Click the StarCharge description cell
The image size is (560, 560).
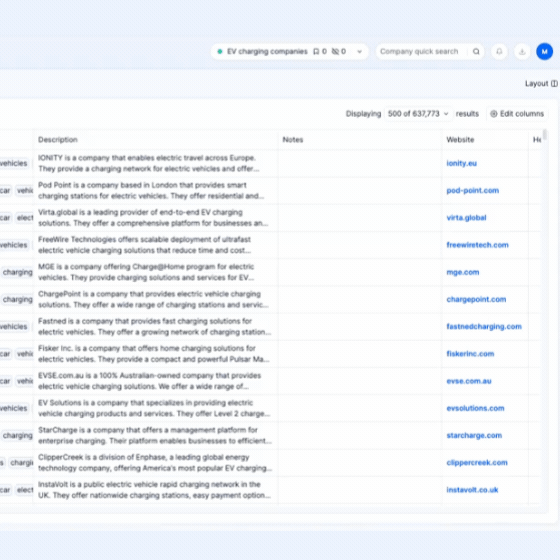(x=155, y=435)
